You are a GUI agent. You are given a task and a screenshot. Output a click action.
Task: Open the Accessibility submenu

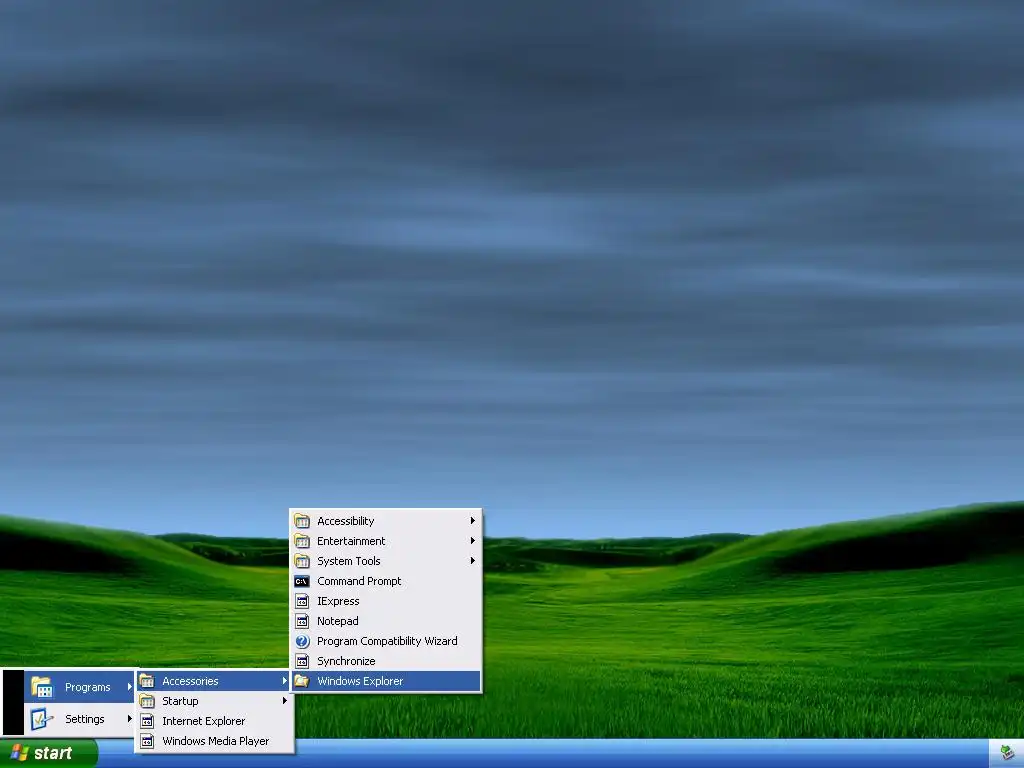[x=386, y=520]
